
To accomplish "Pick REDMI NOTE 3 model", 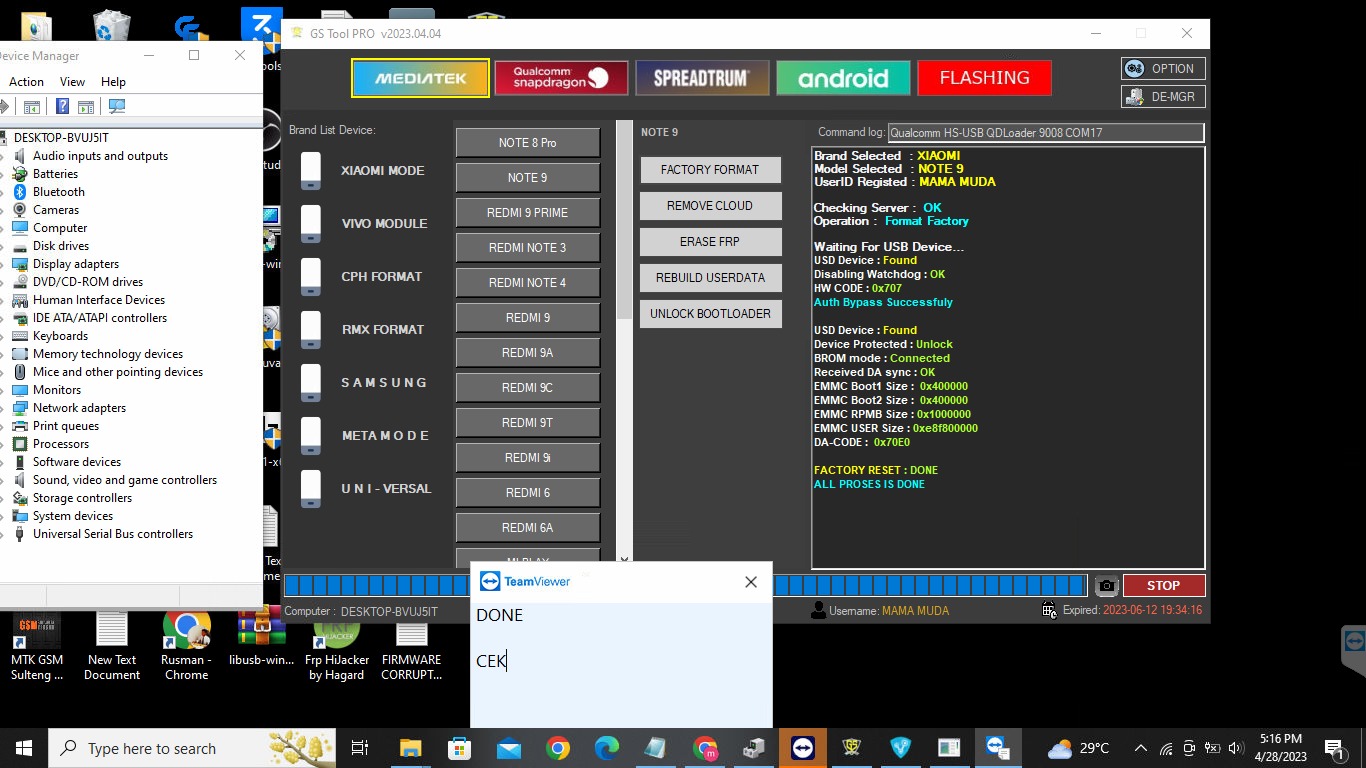I will [528, 248].
